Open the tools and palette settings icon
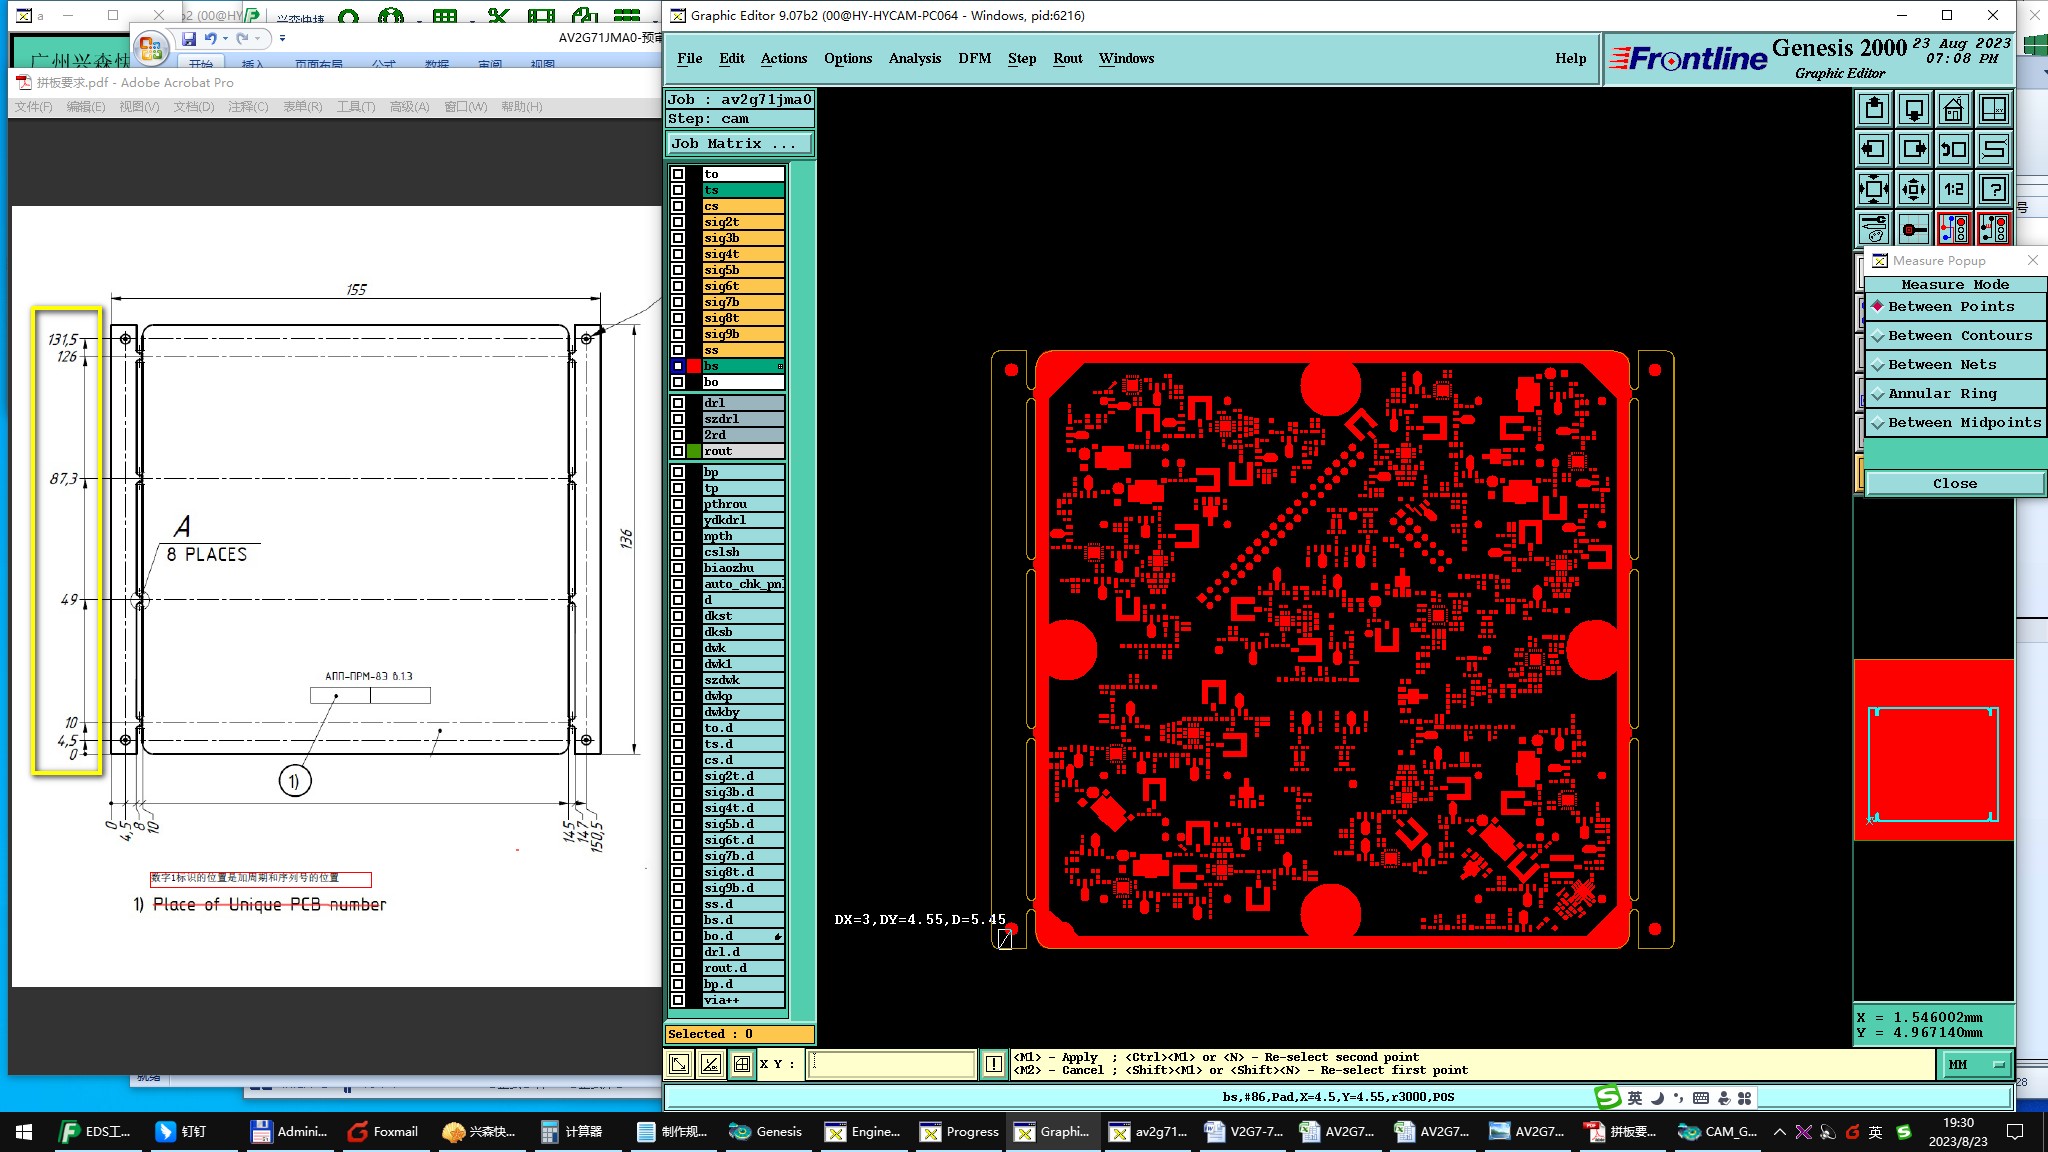The image size is (2048, 1152). [x=1874, y=229]
